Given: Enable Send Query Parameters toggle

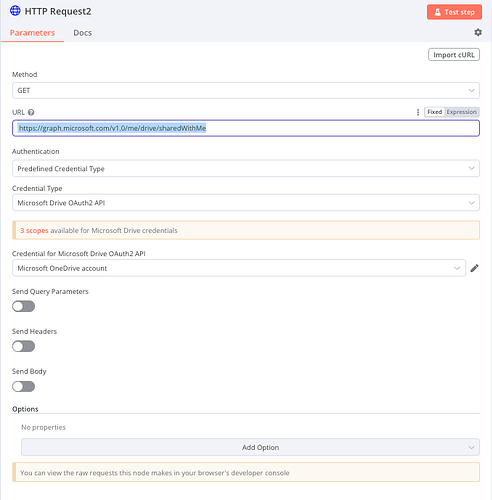Looking at the screenshot, I should tap(23, 306).
